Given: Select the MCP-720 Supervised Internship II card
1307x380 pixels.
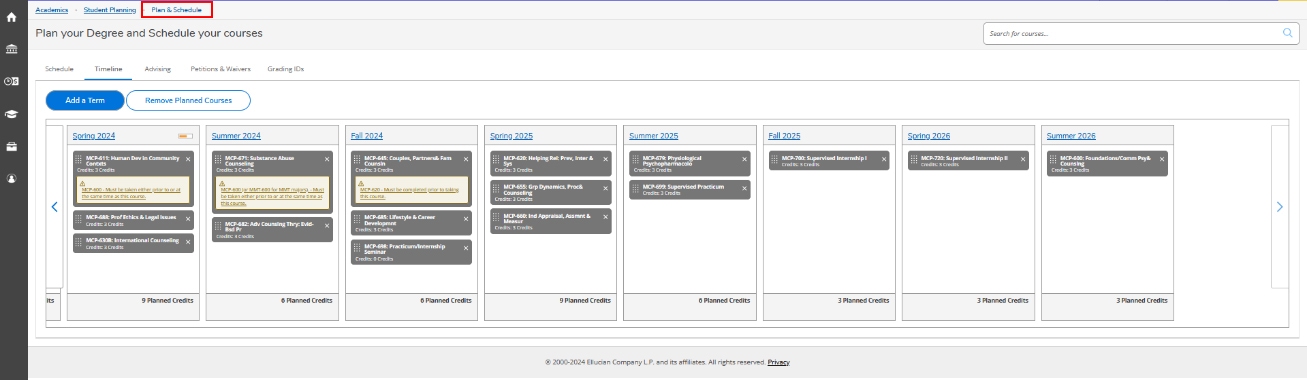Looking at the screenshot, I should coord(967,161).
